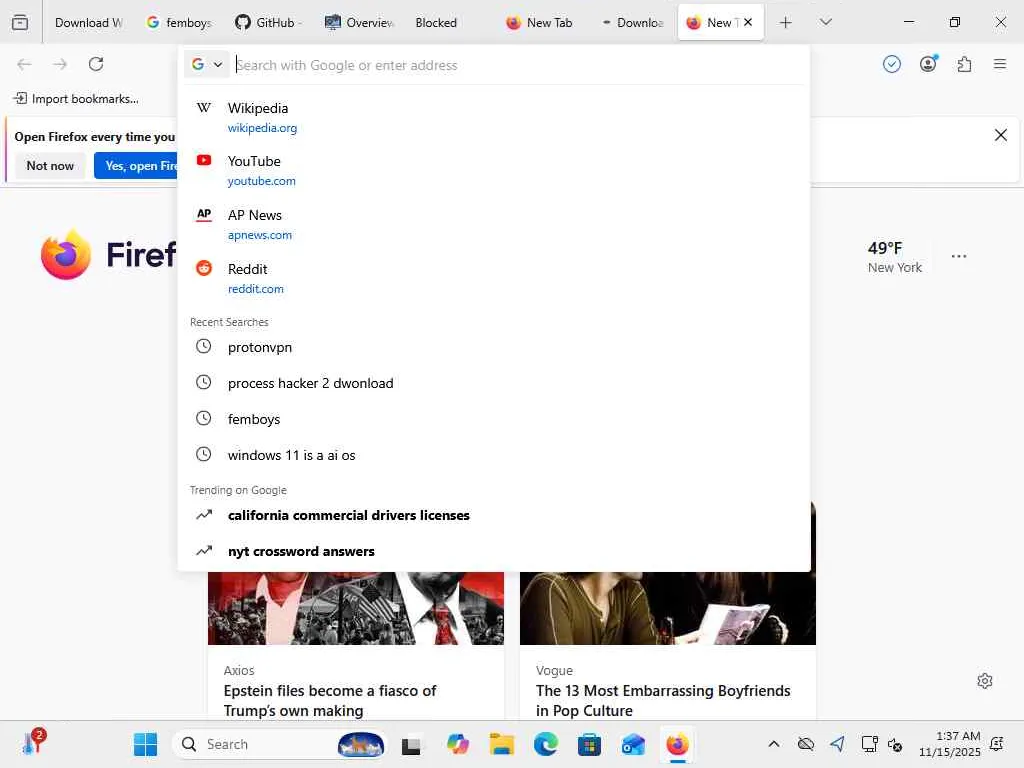Screen dimensions: 1024x768
Task: Switch to the GitHub tab
Action: 268,22
